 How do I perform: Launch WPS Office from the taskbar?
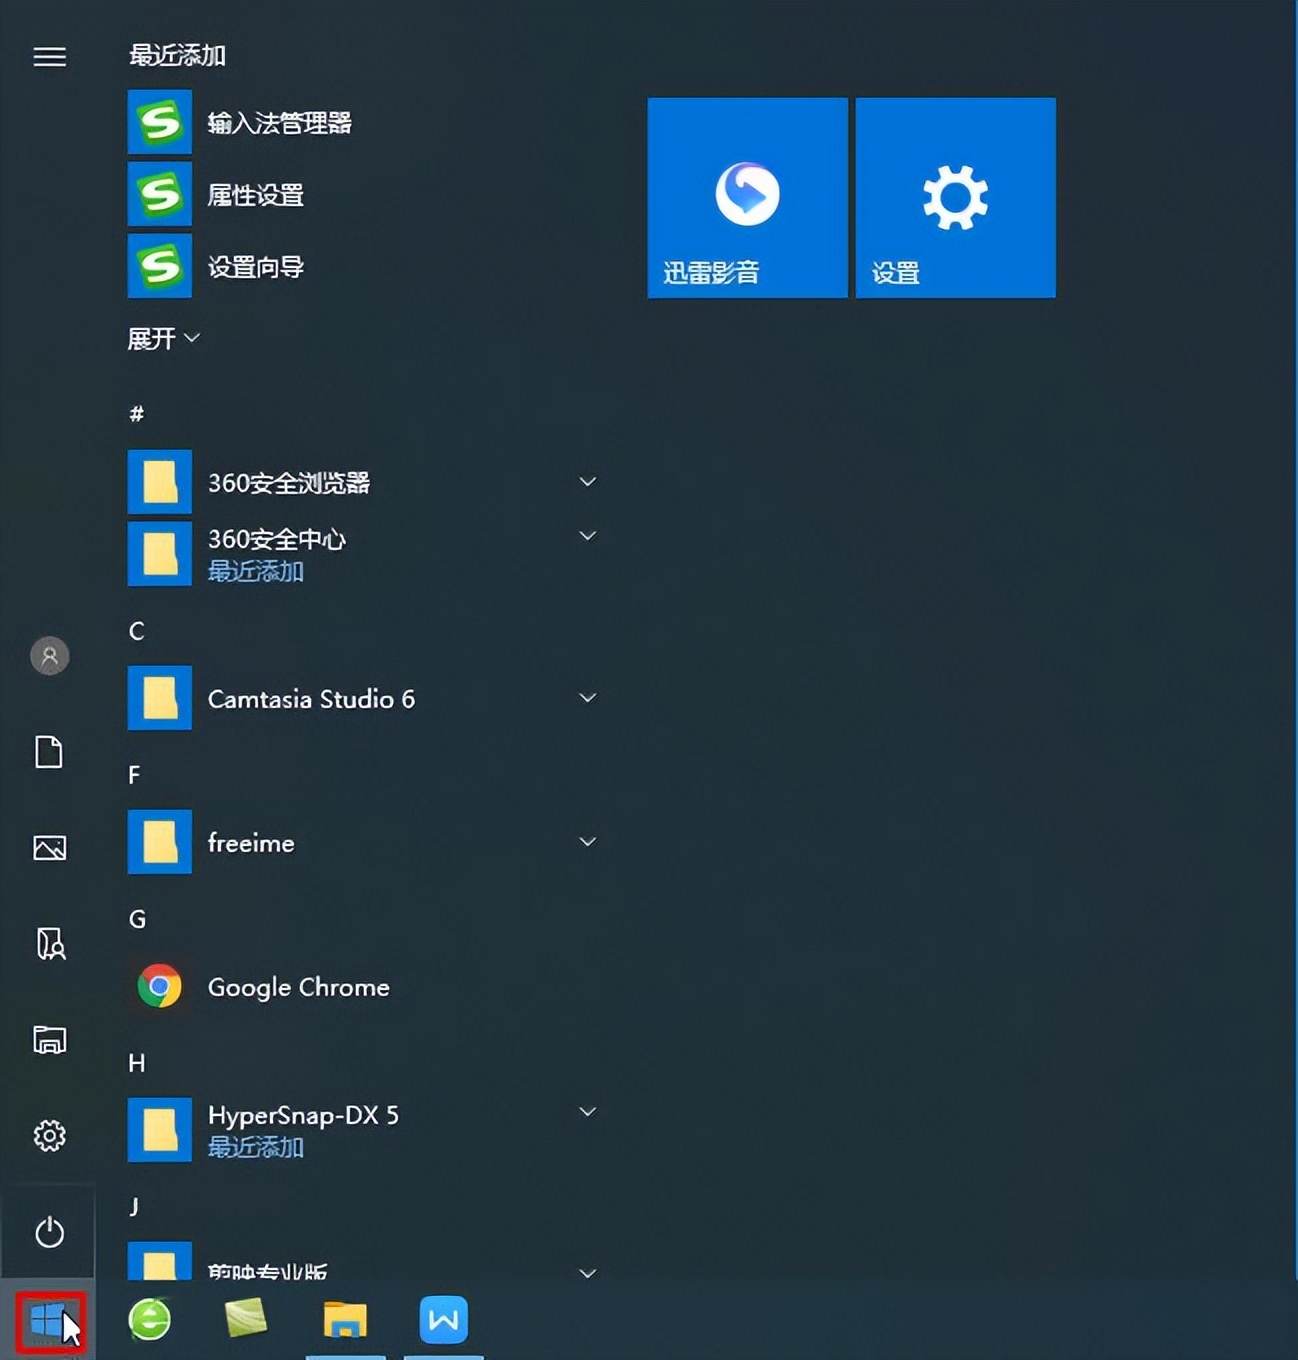pyautogui.click(x=443, y=1318)
